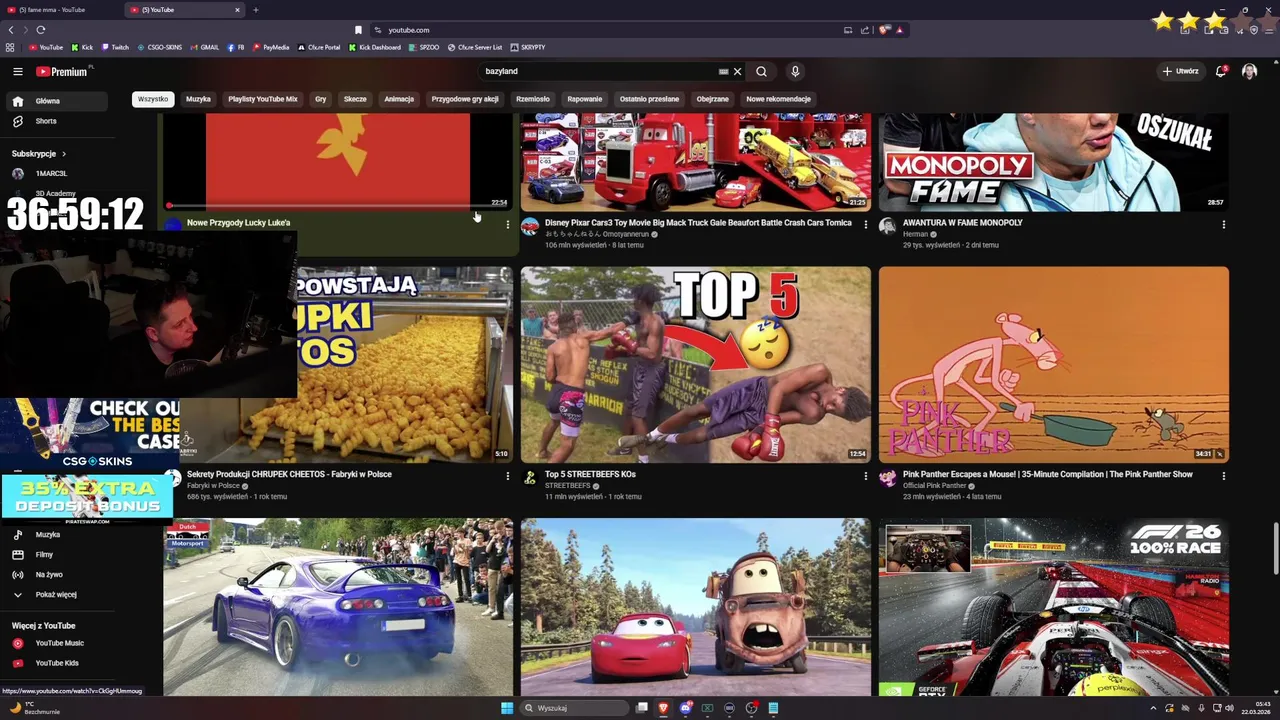Viewport: 1280px width, 720px height.
Task: Show hidden system tray icons chevron
Action: (x=1153, y=708)
